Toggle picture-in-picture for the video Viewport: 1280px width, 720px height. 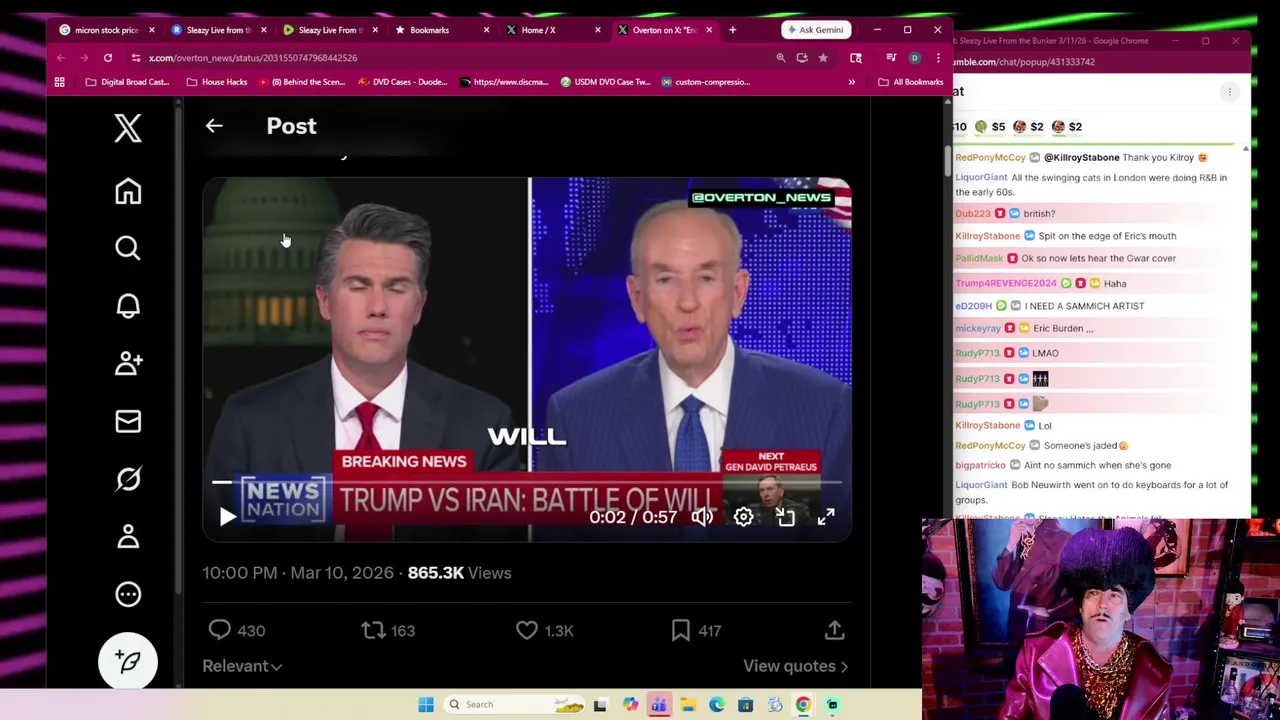(x=785, y=517)
